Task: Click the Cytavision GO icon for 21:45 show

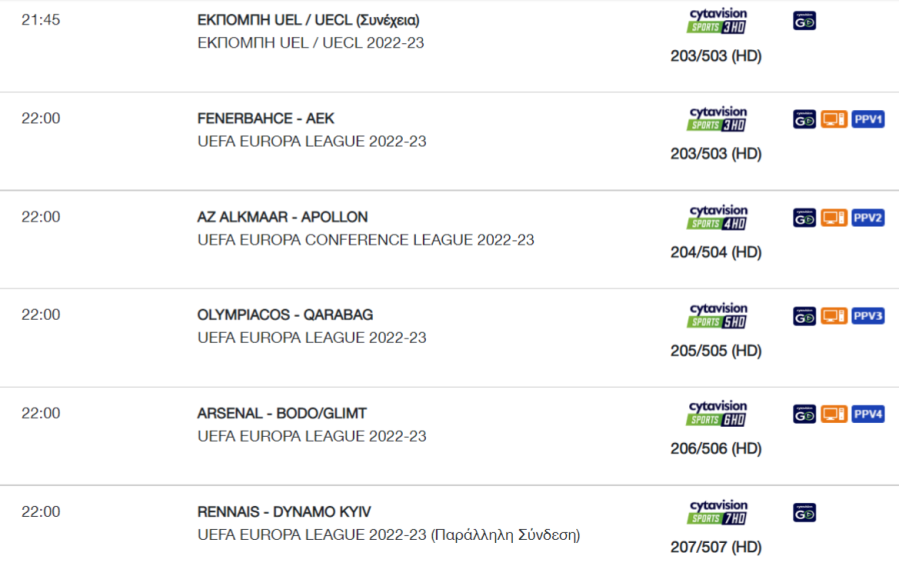Action: [804, 21]
